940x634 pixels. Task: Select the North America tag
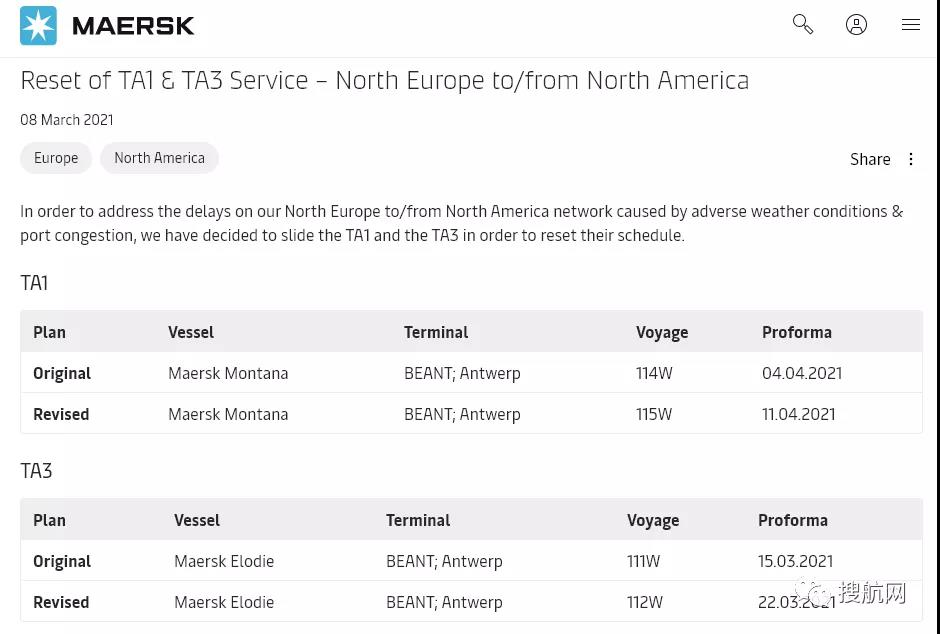pyautogui.click(x=159, y=158)
